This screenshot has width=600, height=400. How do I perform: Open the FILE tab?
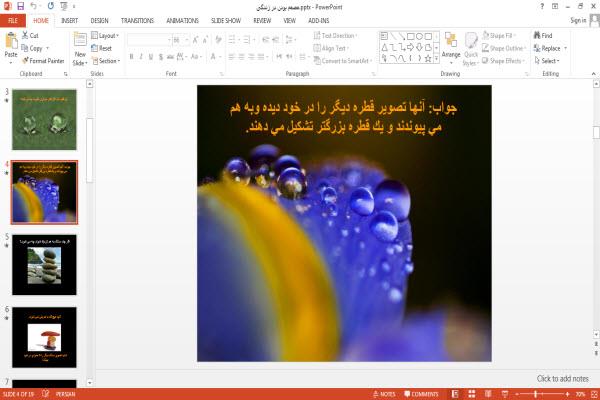(13, 21)
